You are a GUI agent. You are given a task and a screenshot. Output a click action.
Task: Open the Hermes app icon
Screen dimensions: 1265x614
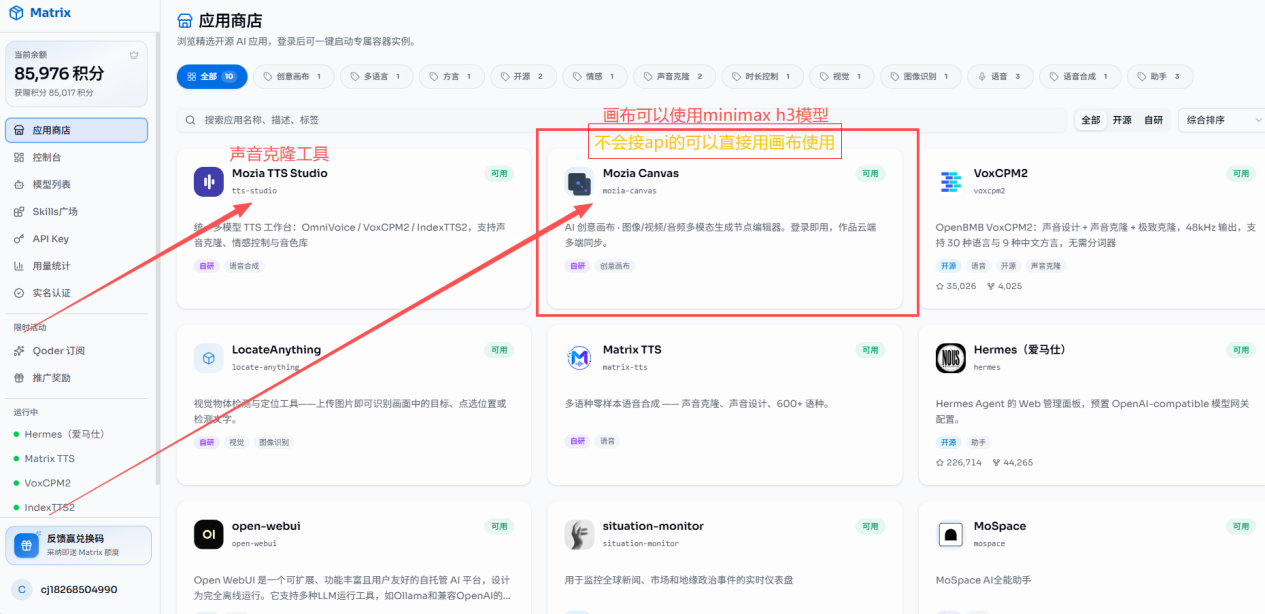pyautogui.click(x=951, y=358)
